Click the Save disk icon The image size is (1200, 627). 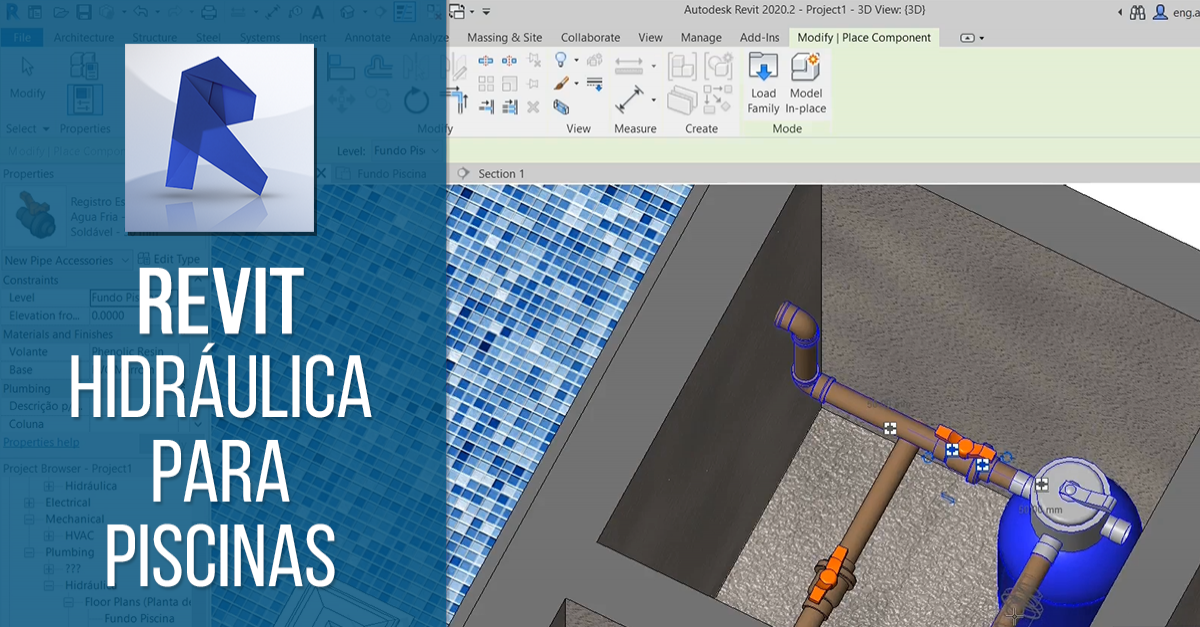click(x=84, y=12)
